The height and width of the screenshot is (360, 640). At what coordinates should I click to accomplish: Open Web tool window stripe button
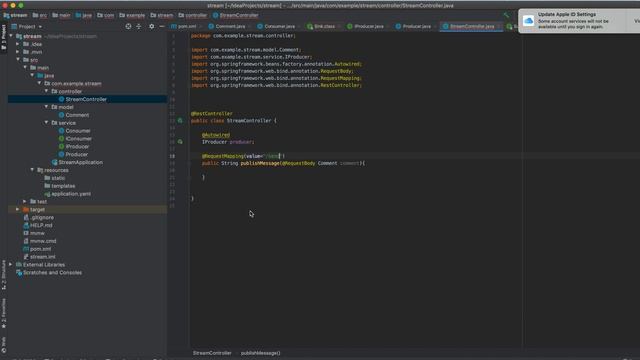point(4,345)
